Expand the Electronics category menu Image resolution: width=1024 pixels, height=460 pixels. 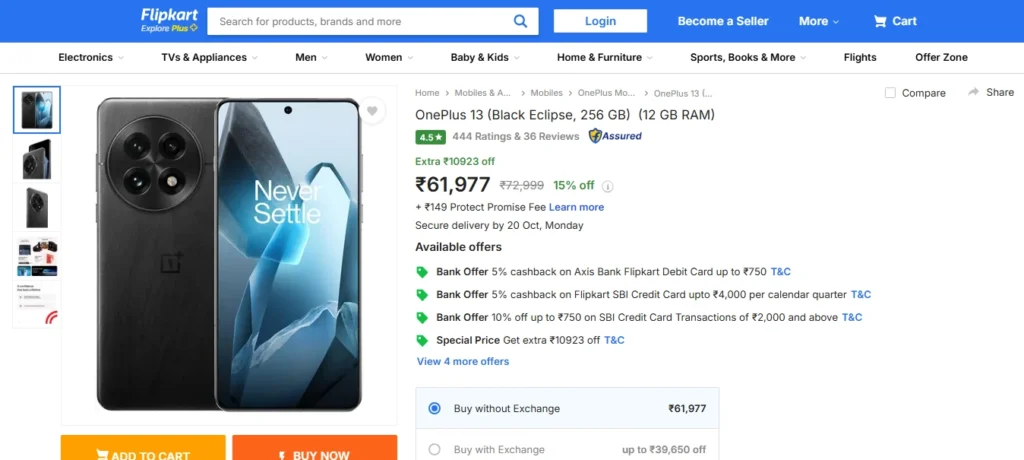coord(91,57)
